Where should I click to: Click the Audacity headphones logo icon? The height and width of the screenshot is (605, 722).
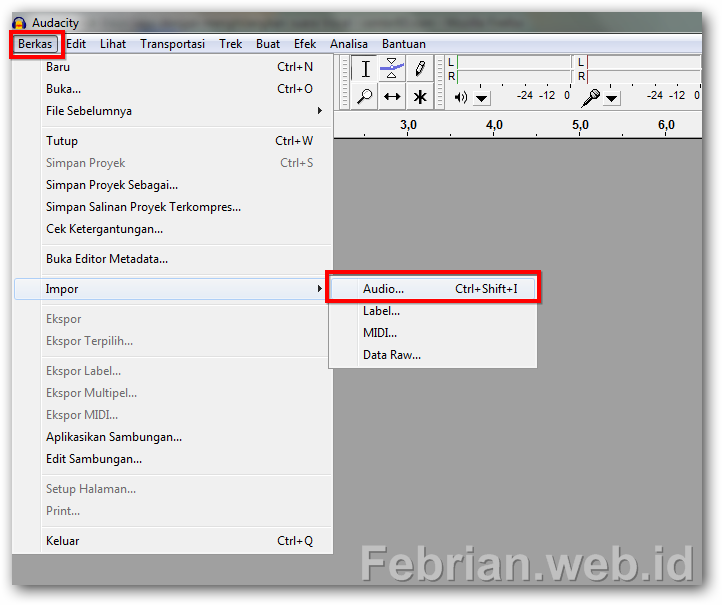tap(19, 23)
